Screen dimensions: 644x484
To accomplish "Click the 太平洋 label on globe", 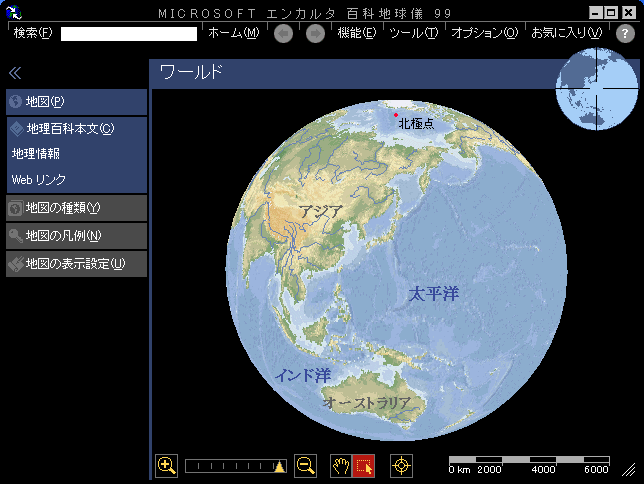I will coord(434,294).
